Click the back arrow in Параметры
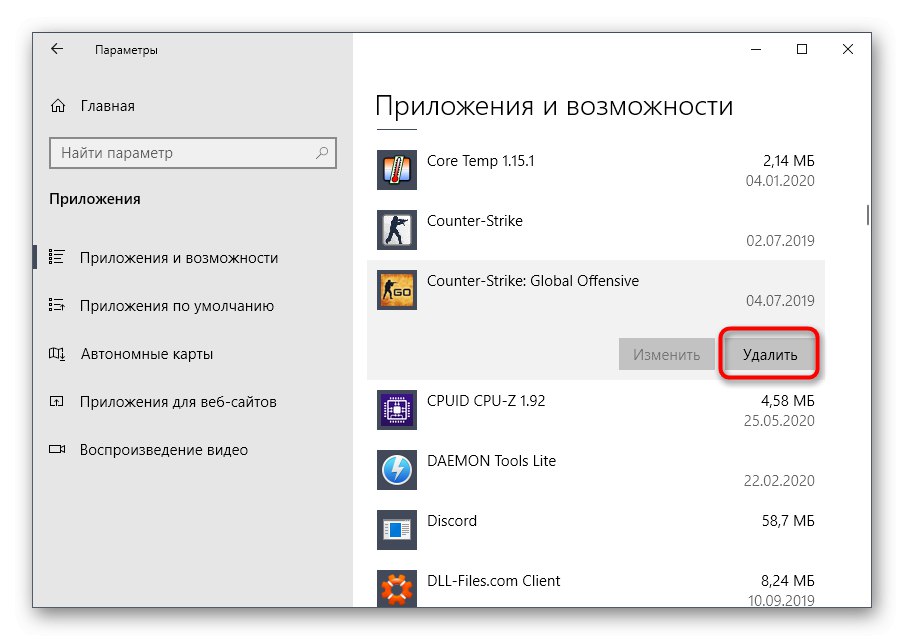This screenshot has height=640, width=904. 57,49
